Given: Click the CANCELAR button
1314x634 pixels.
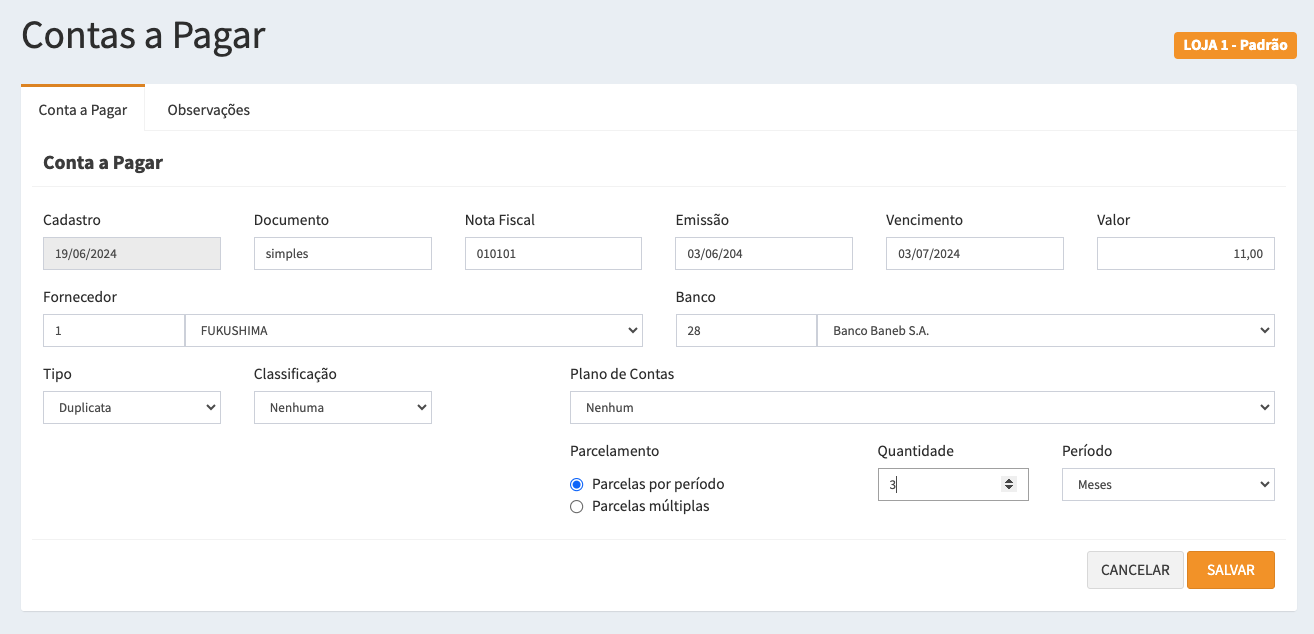Looking at the screenshot, I should tap(1135, 570).
